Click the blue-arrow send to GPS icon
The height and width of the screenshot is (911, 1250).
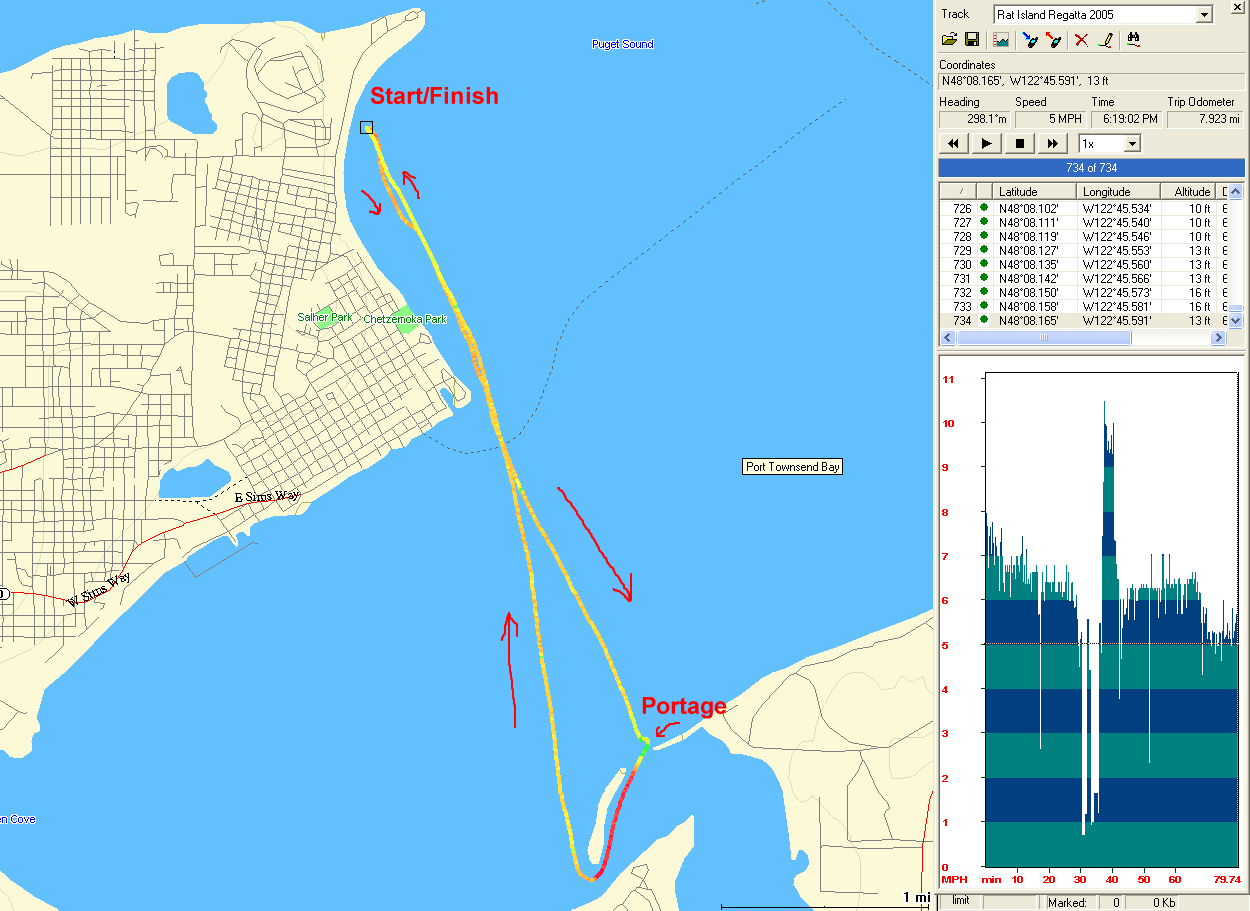pyautogui.click(x=1029, y=40)
